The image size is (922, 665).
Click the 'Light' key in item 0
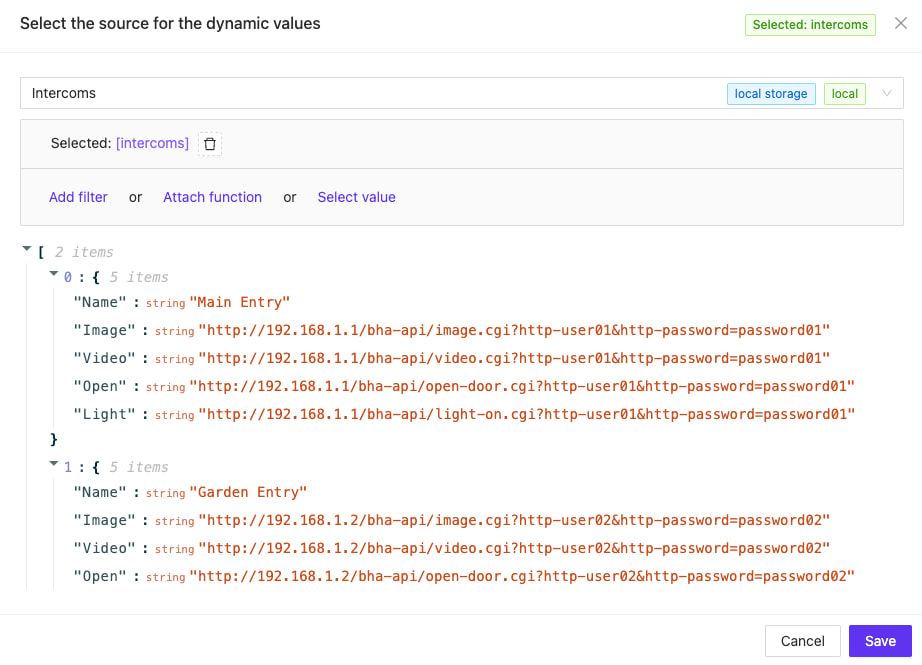click(102, 414)
